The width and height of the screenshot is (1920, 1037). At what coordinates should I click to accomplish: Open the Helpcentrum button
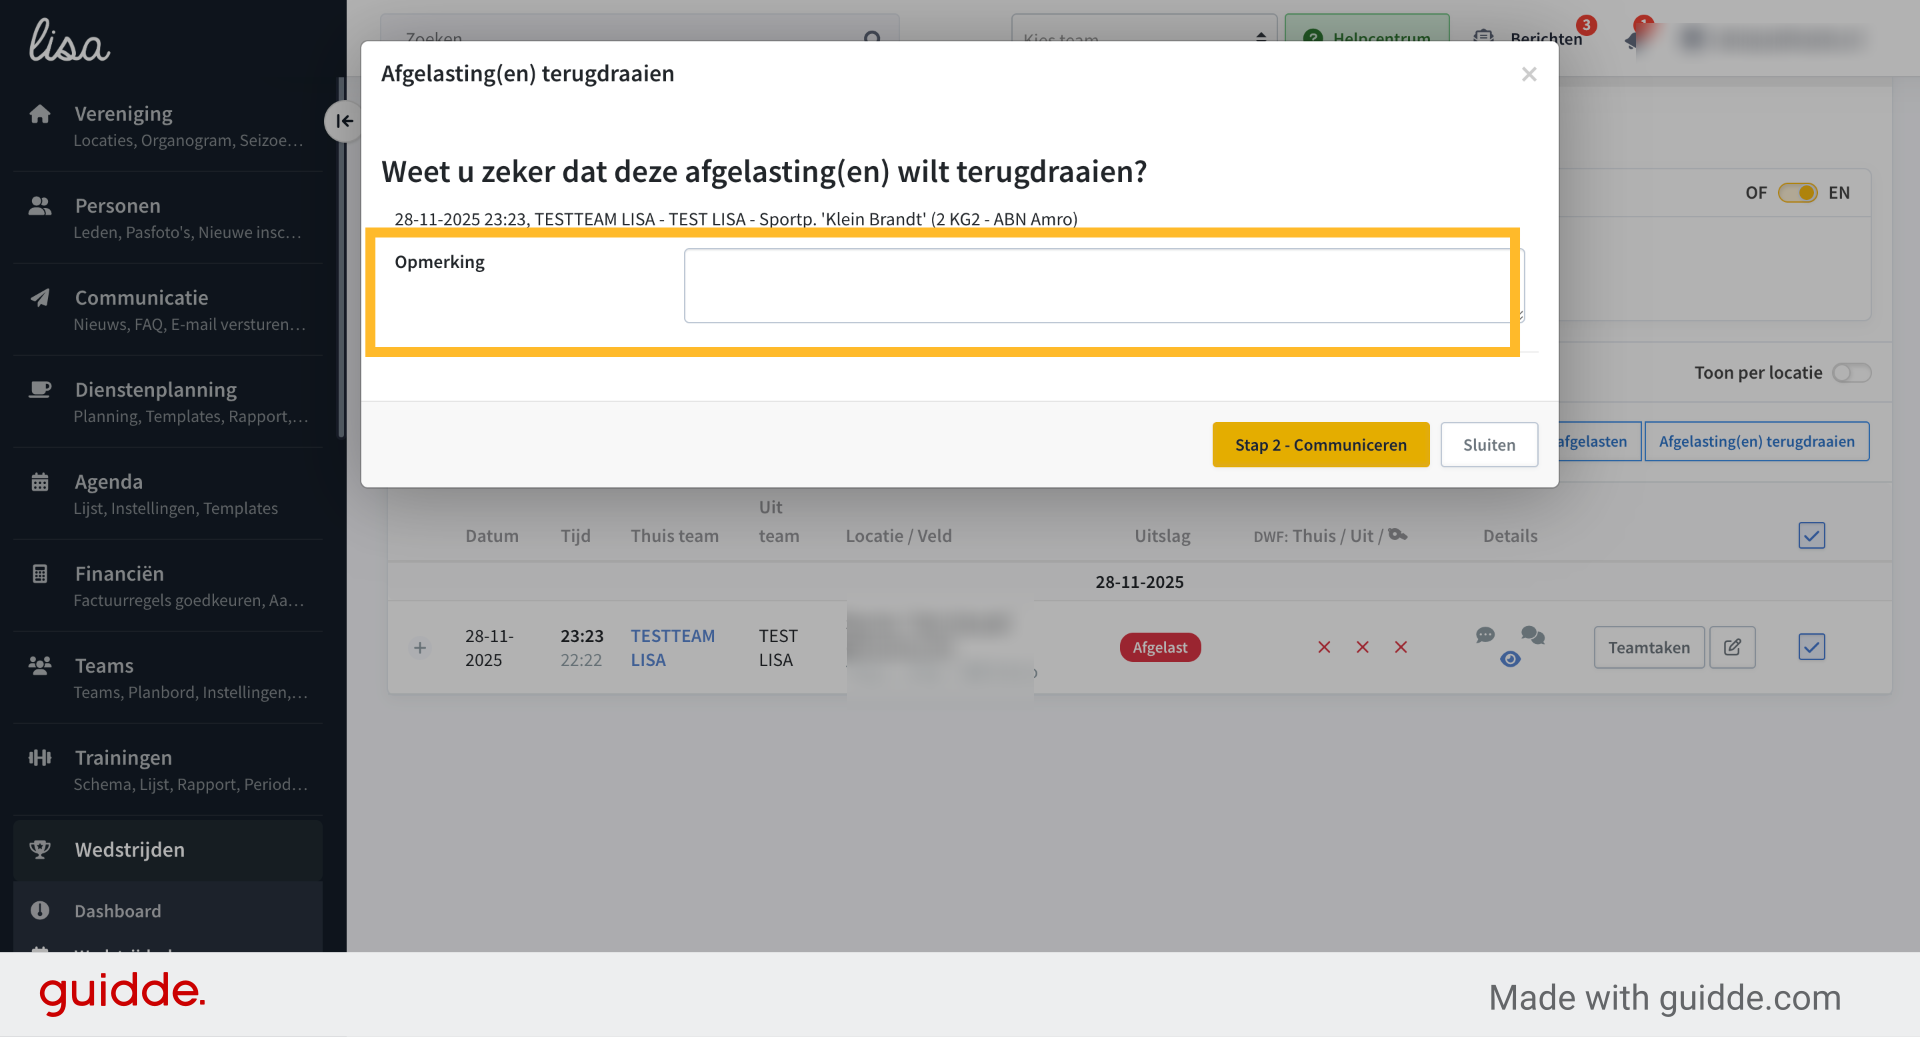tap(1366, 30)
